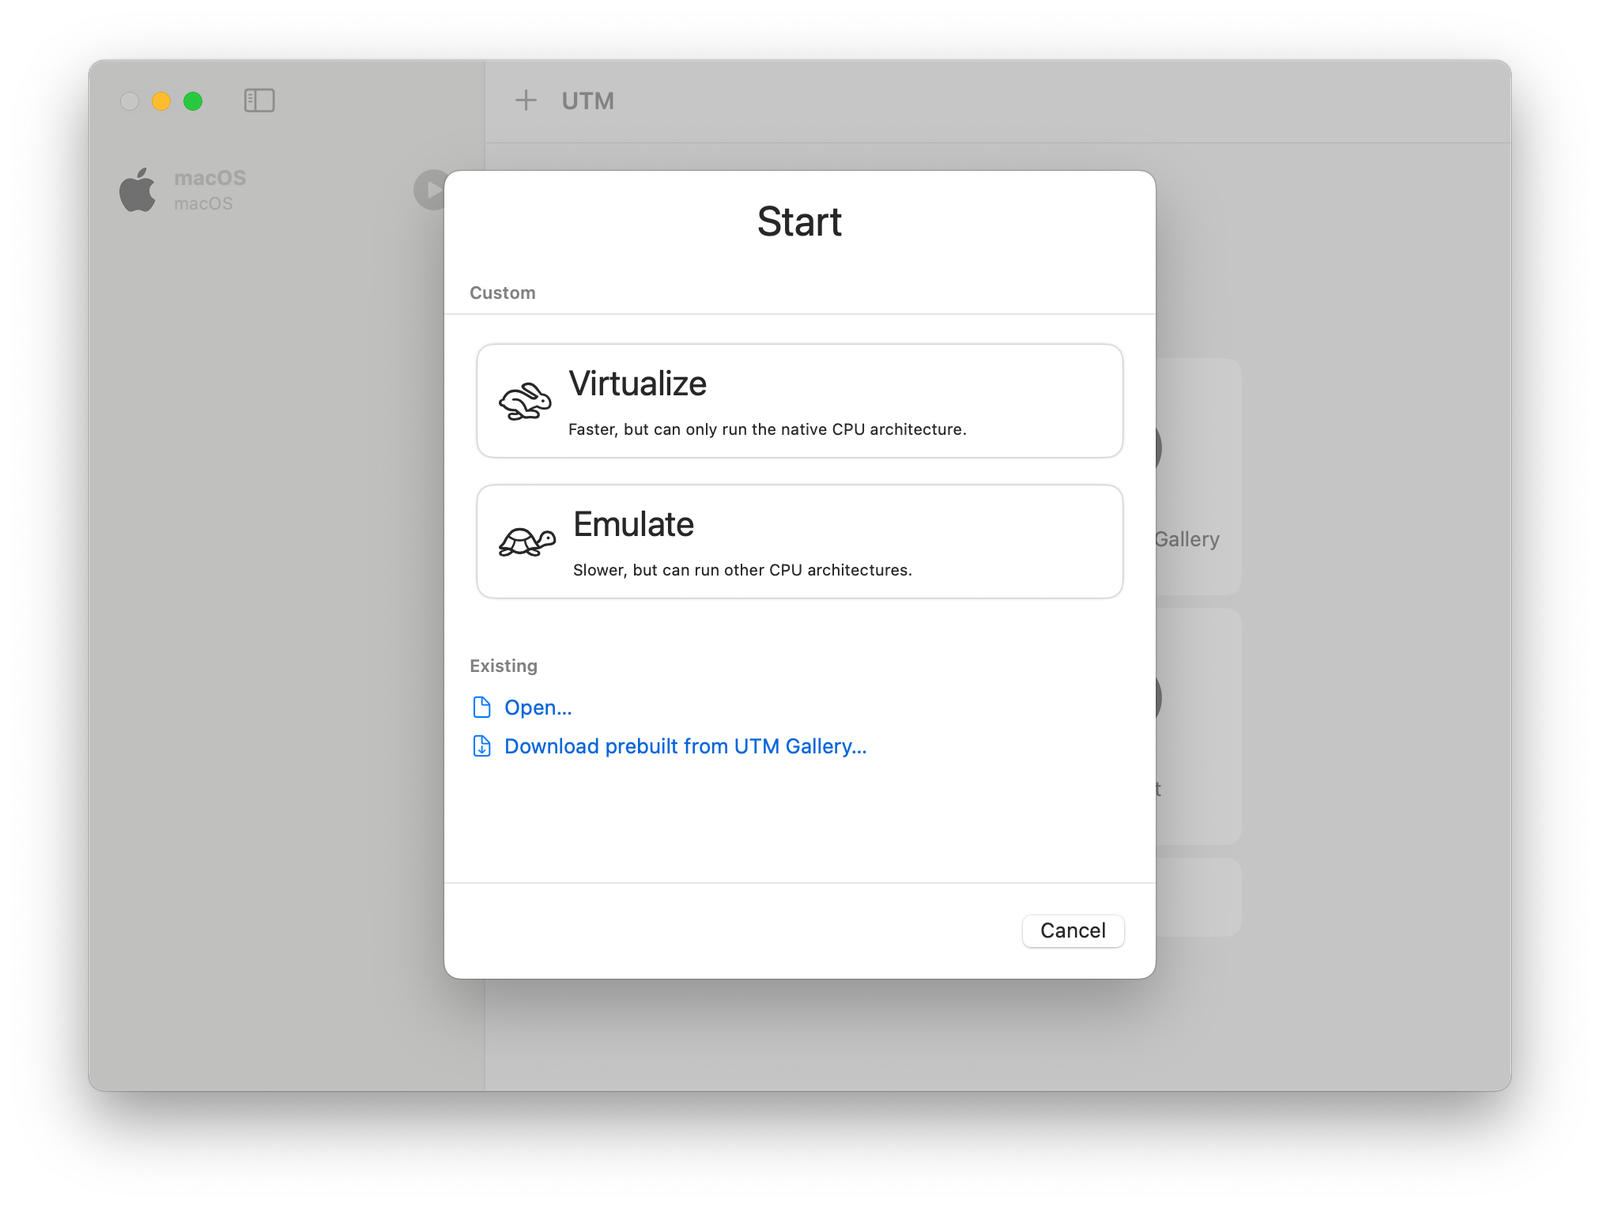Click the Apple logo of the macOS VM

[x=139, y=188]
